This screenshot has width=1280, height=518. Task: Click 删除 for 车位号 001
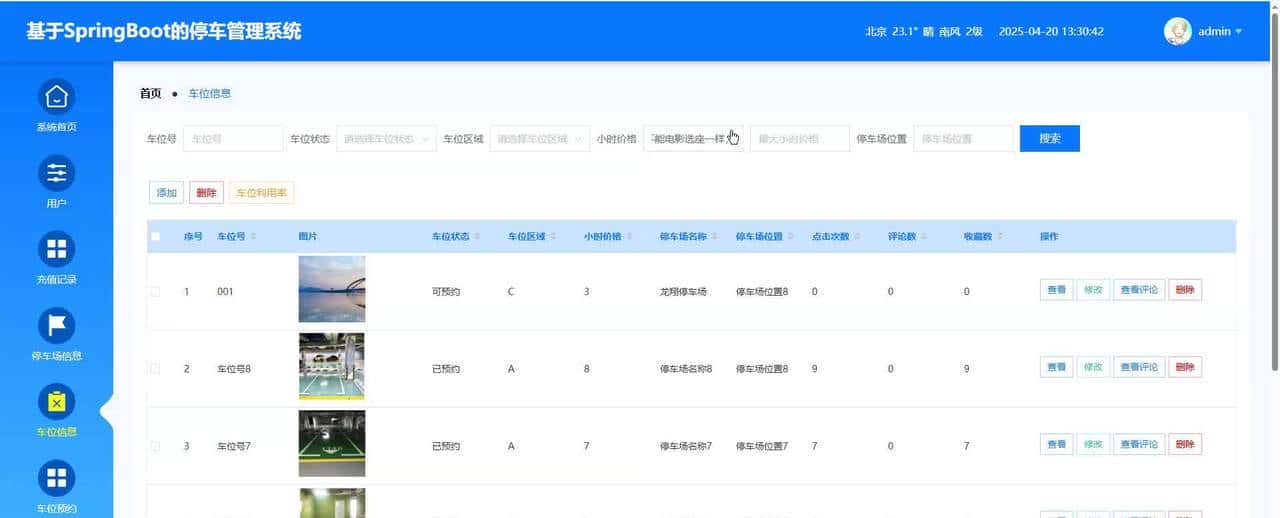[x=1185, y=290]
